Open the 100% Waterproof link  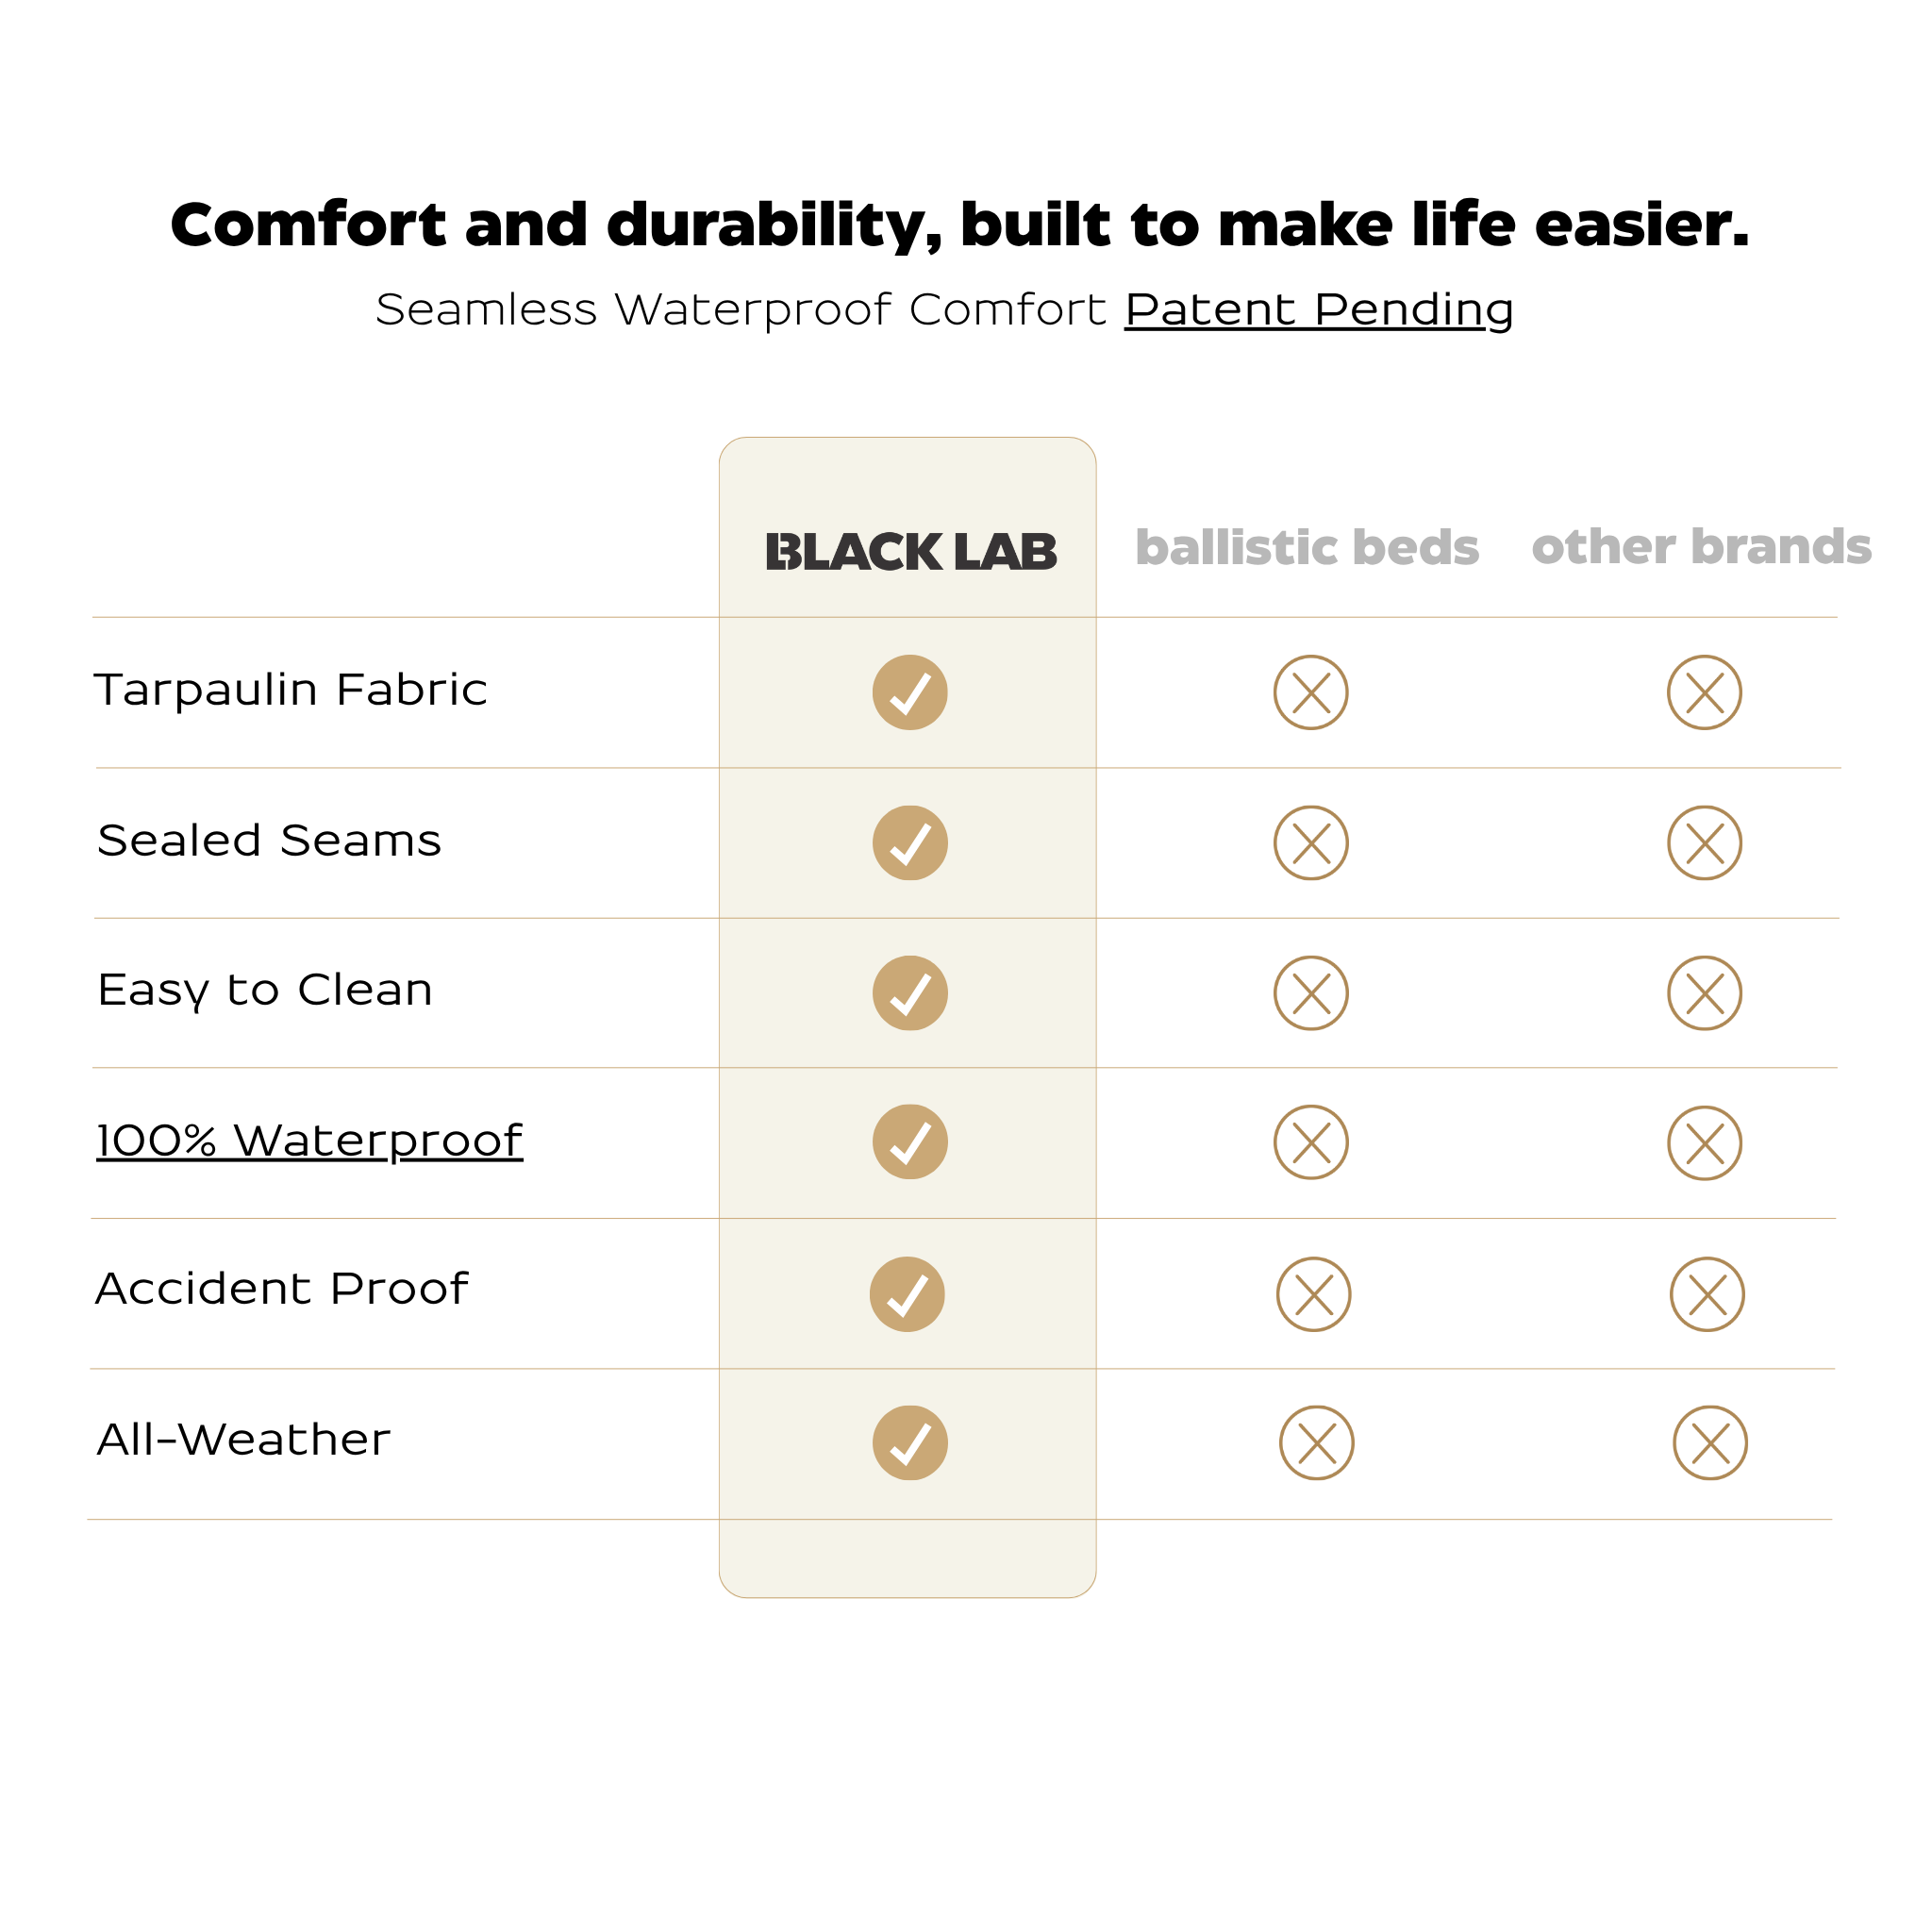pyautogui.click(x=309, y=1140)
